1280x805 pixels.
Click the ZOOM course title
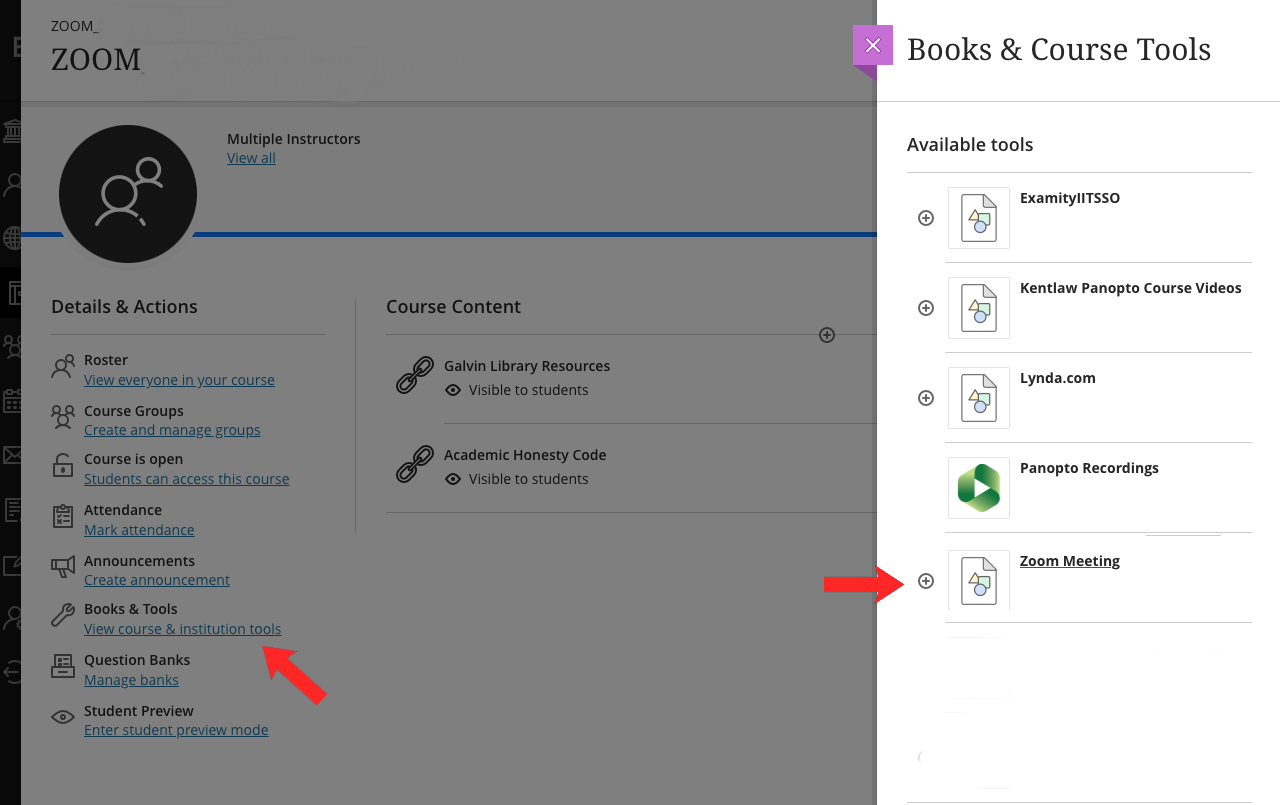click(96, 59)
